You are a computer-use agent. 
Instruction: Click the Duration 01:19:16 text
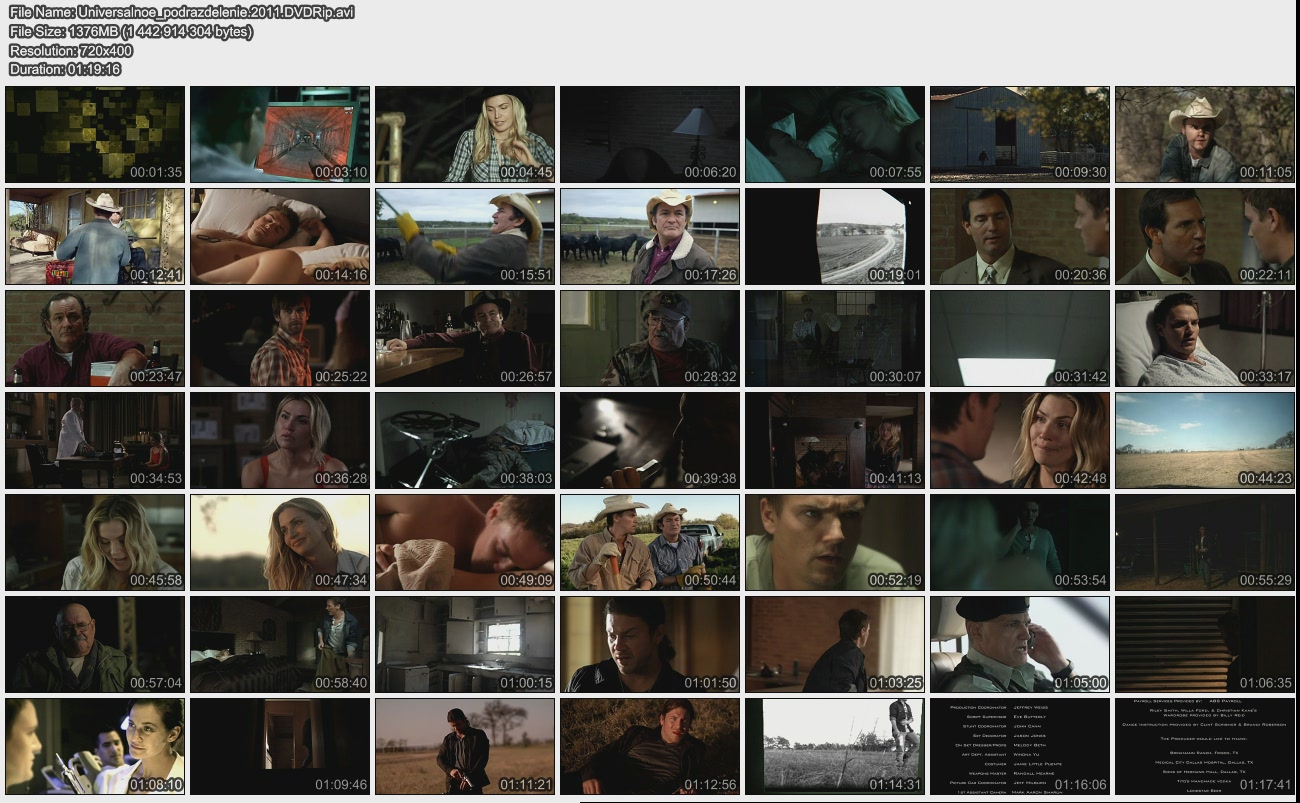point(65,69)
